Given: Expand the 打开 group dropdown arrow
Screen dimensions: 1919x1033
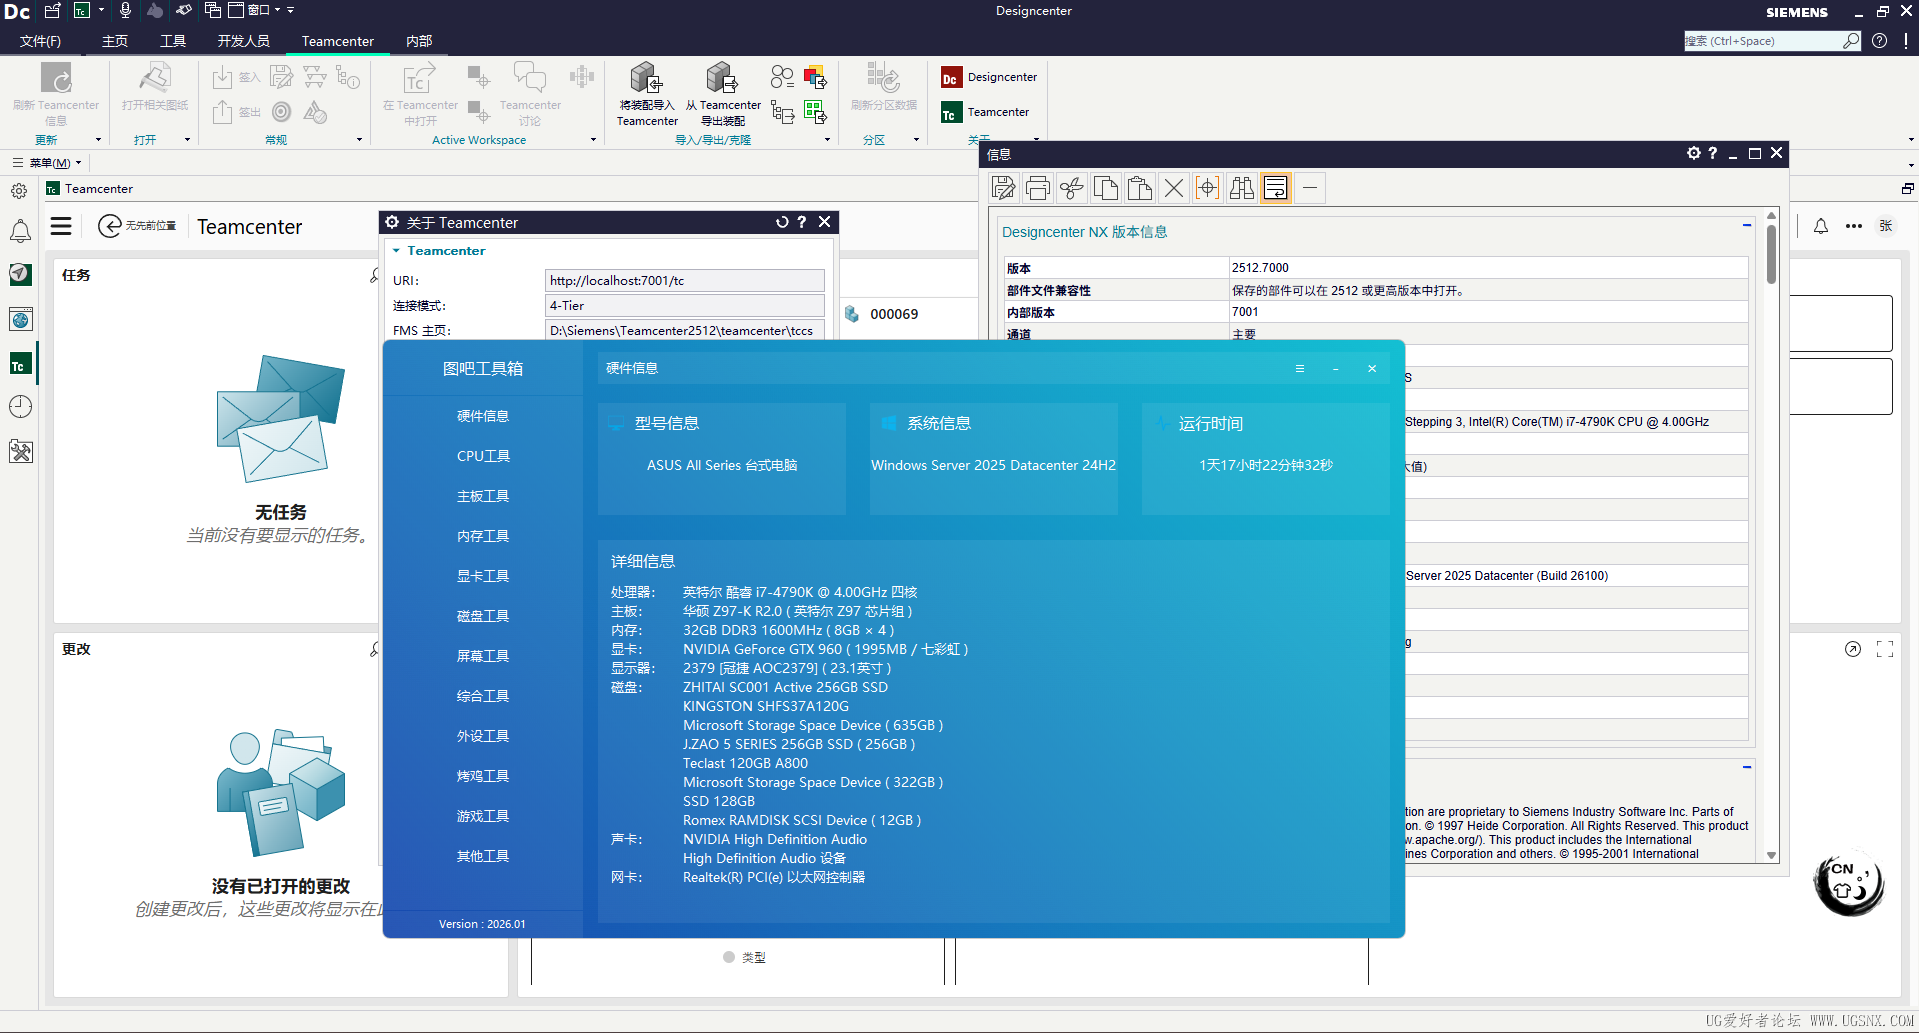Looking at the screenshot, I should coord(187,140).
